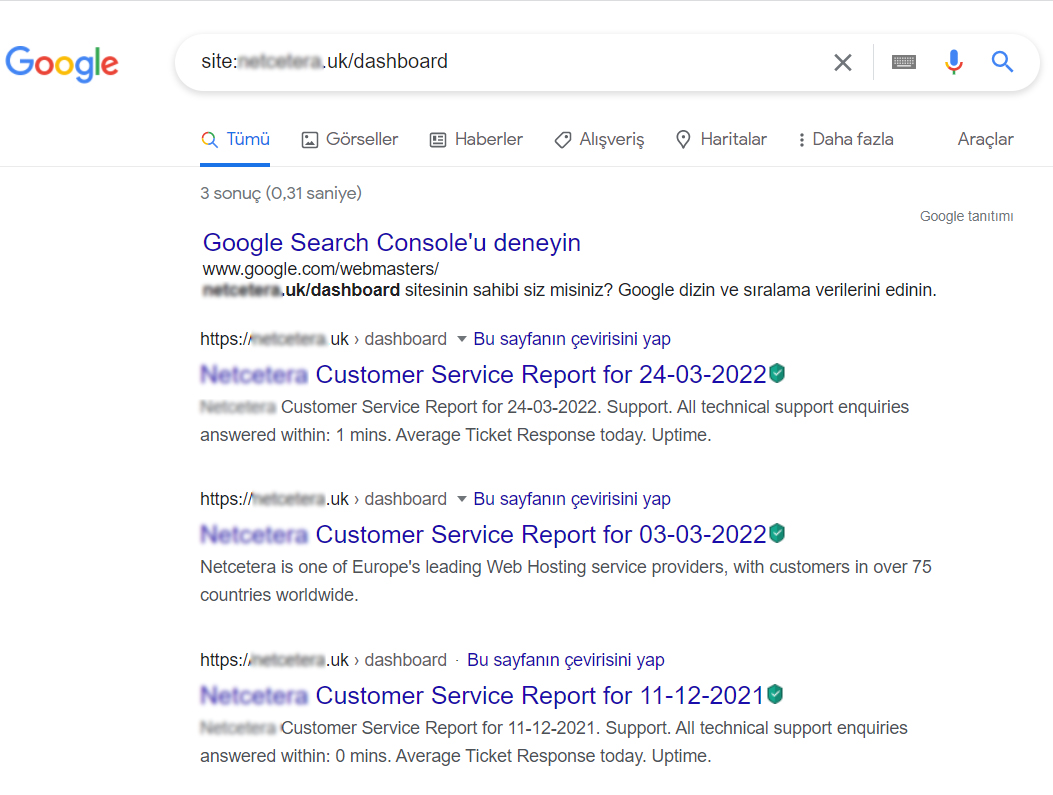Clear the search query with X
Image resolution: width=1053 pixels, height=795 pixels.
tap(843, 62)
